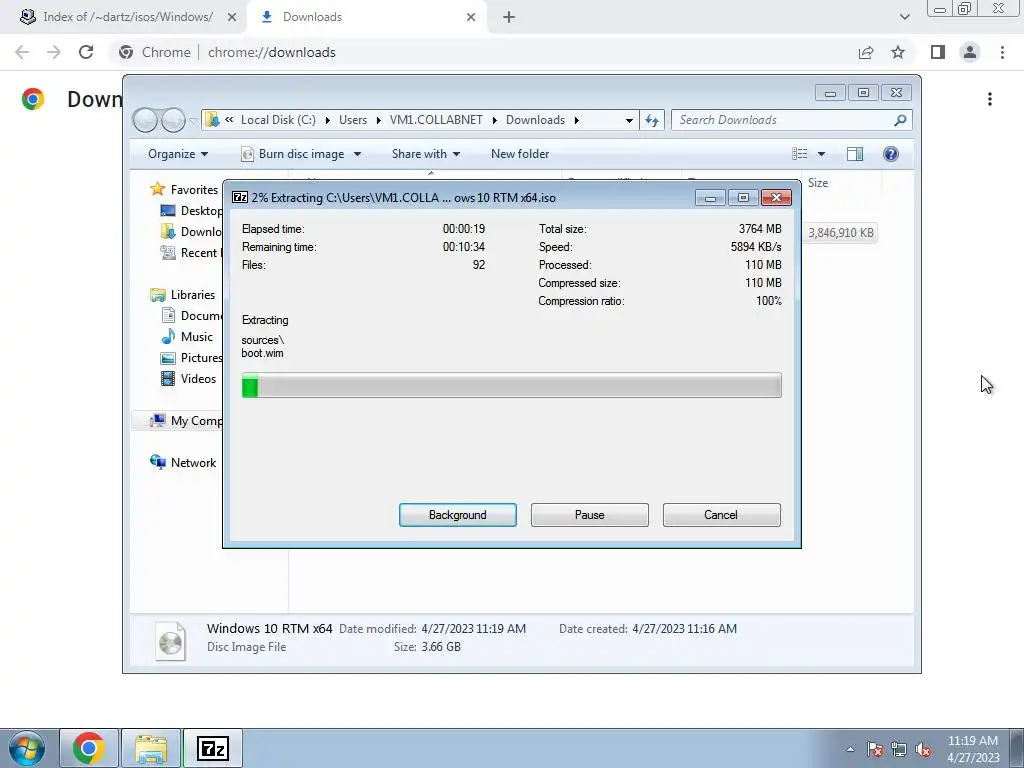Image resolution: width=1024 pixels, height=768 pixels.
Task: Open the Share with menu
Action: pos(426,154)
